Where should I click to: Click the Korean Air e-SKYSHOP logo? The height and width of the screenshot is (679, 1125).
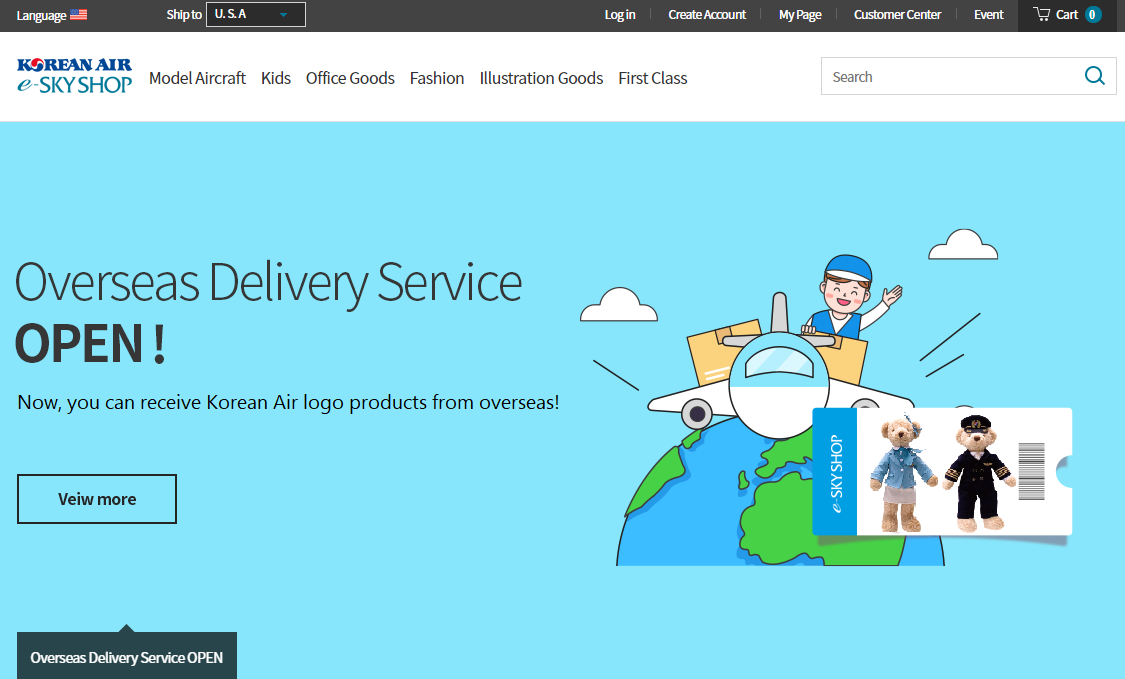(x=75, y=76)
